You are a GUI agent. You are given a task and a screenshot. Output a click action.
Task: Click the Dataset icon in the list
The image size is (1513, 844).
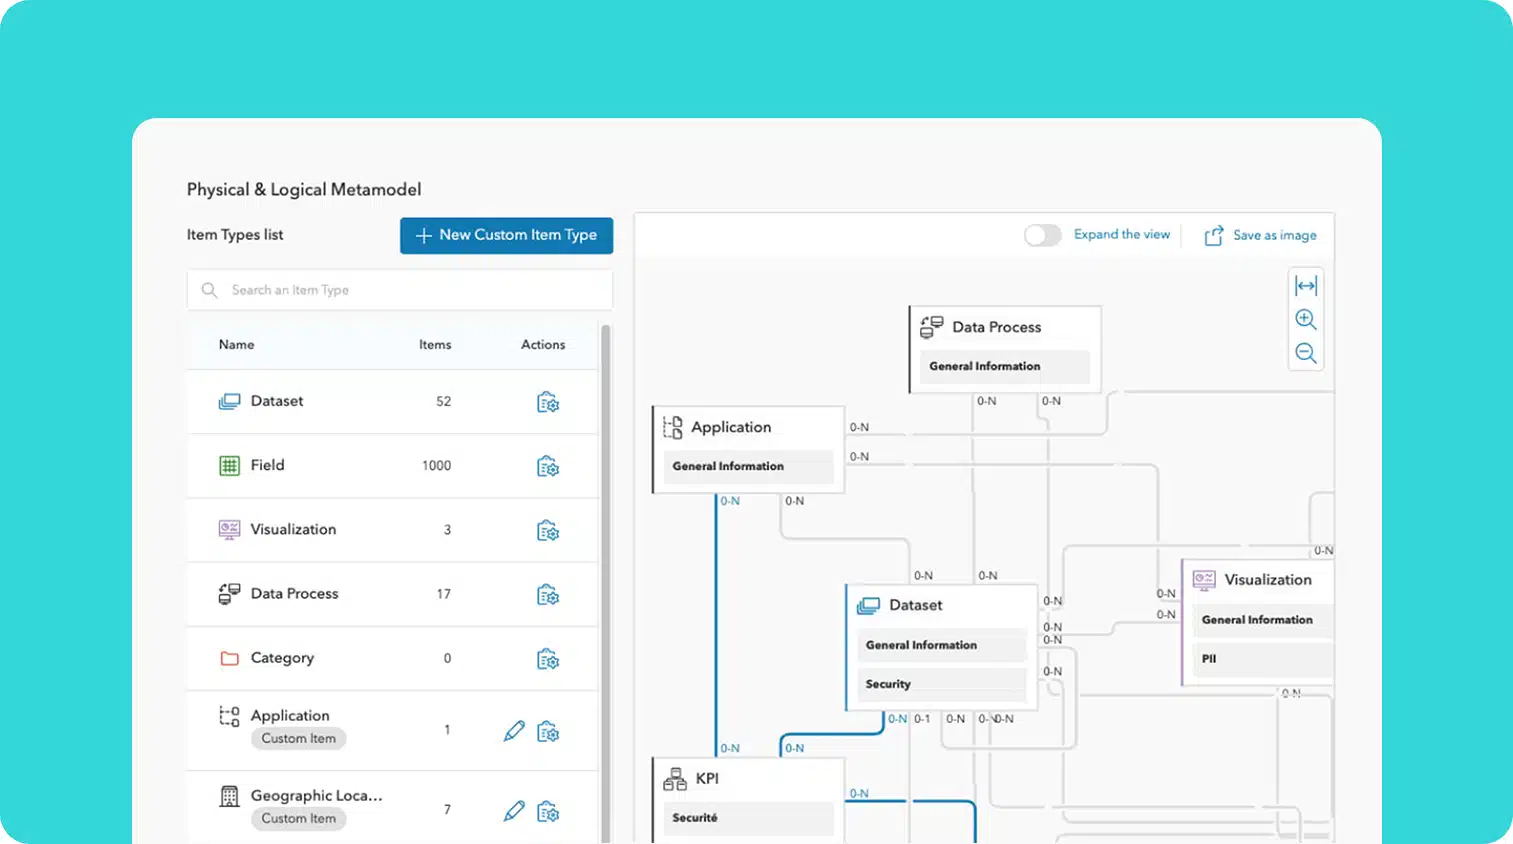click(x=229, y=401)
